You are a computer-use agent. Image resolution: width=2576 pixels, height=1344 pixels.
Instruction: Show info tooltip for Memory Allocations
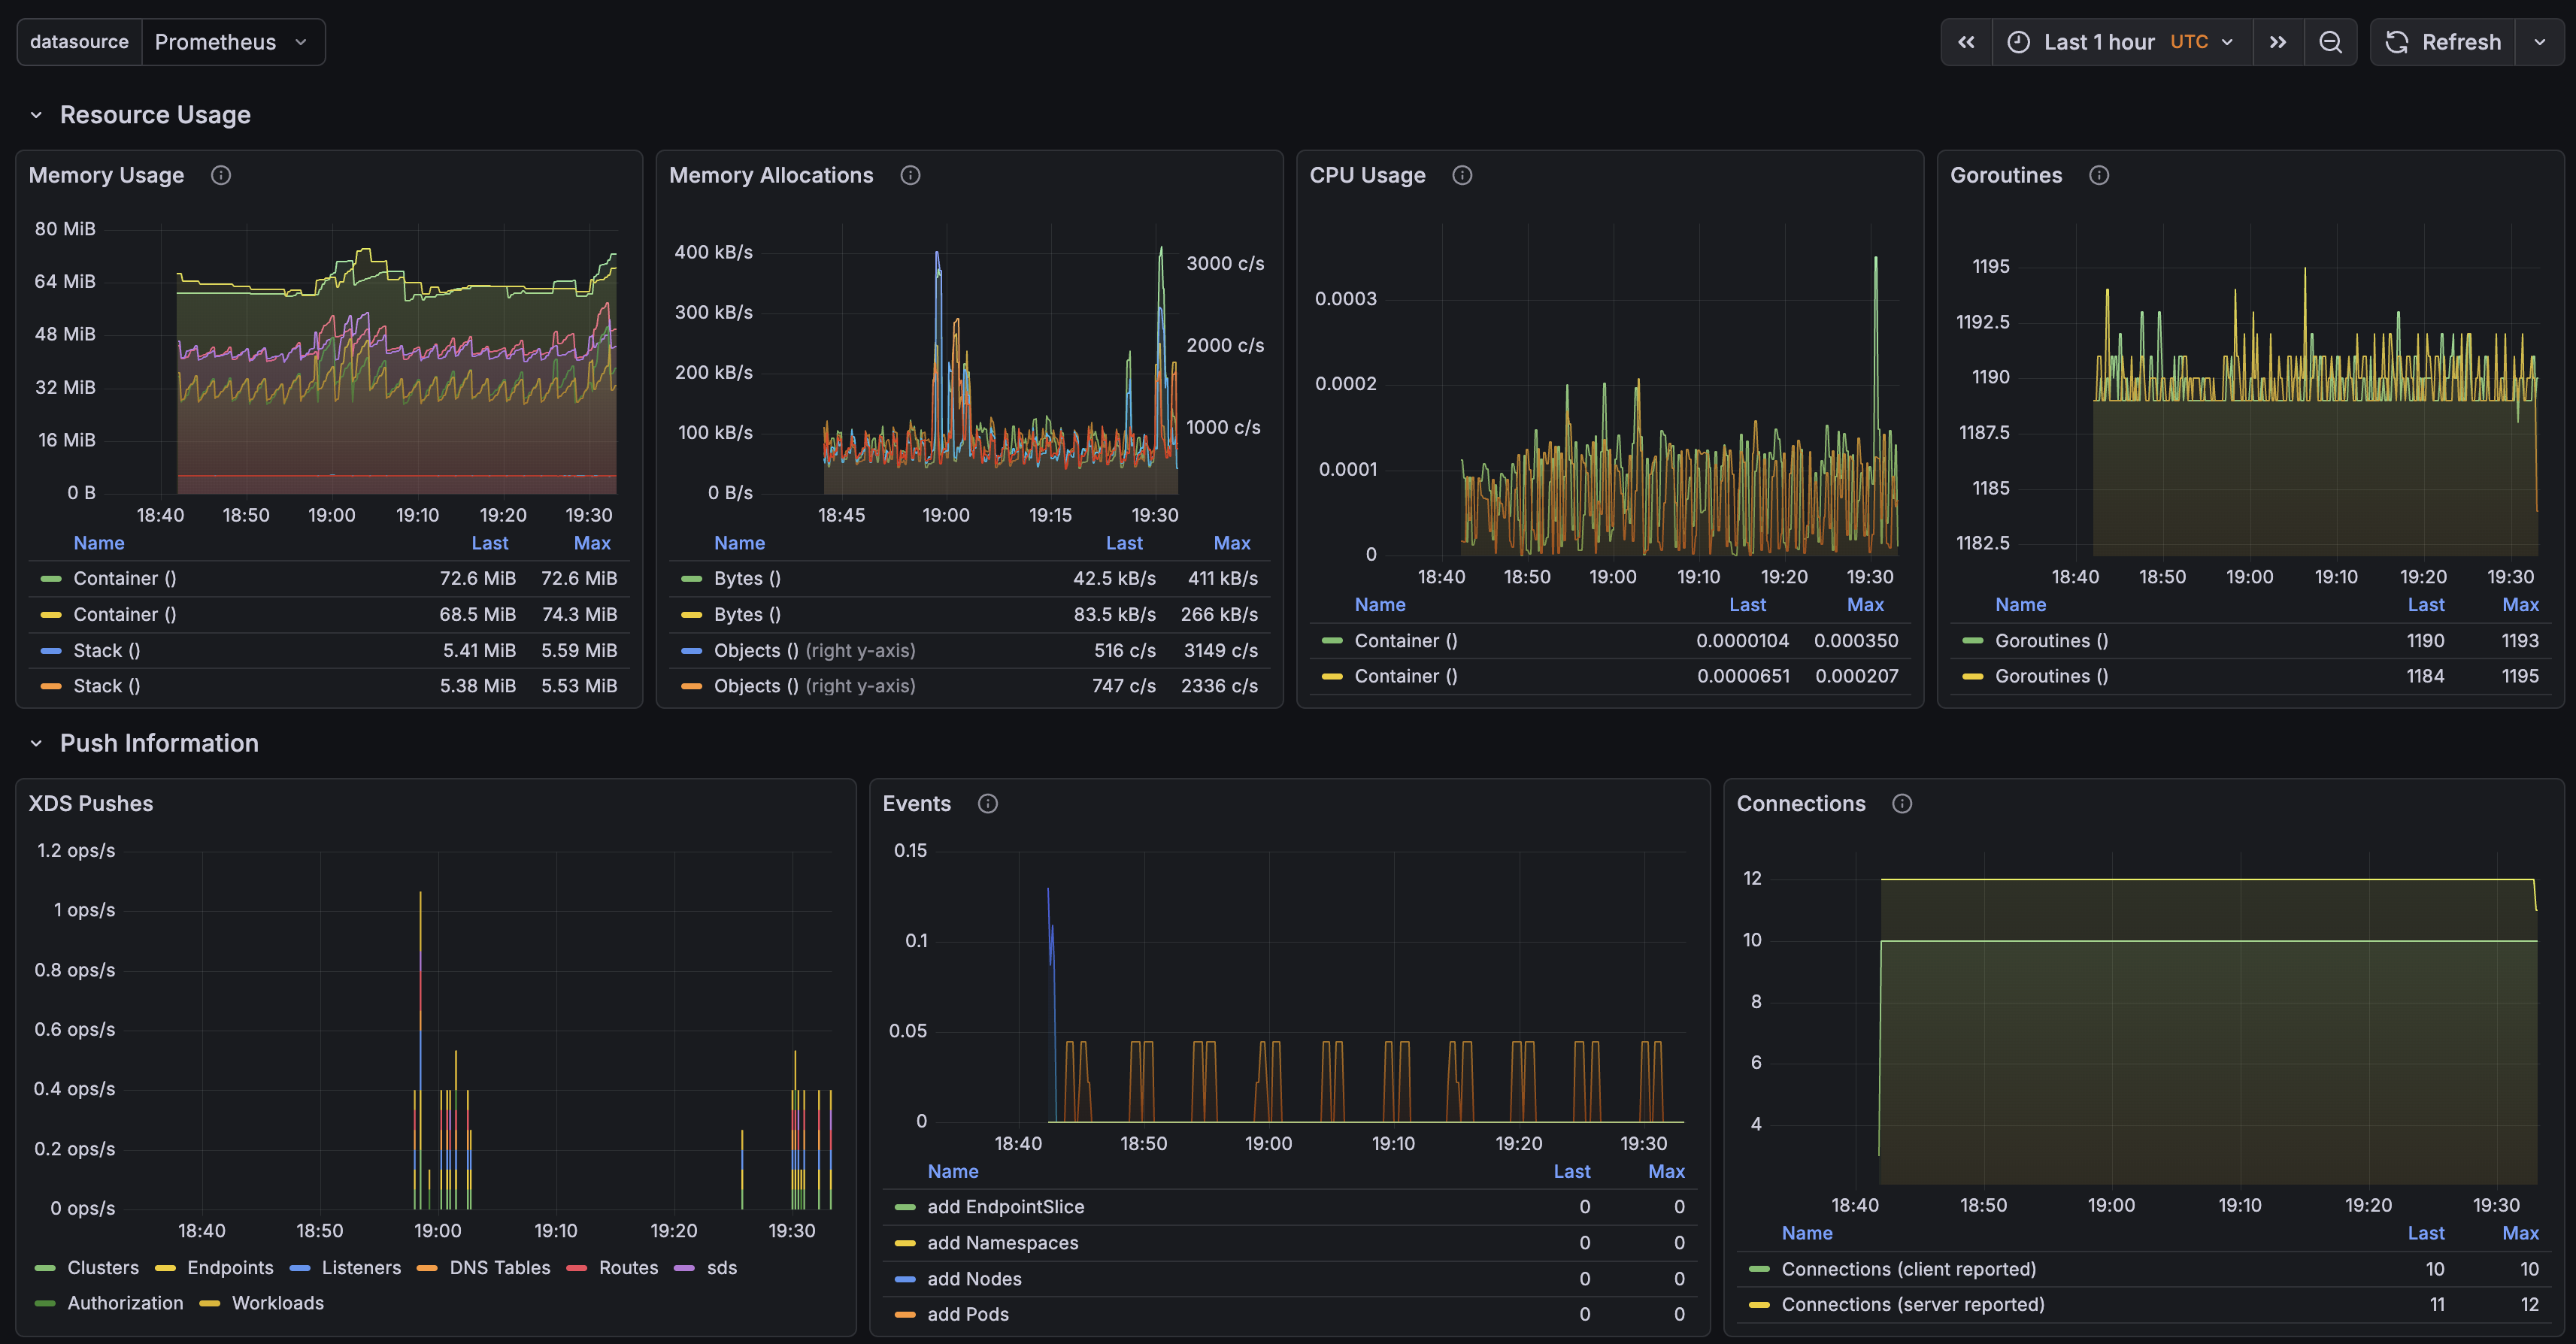pos(910,175)
